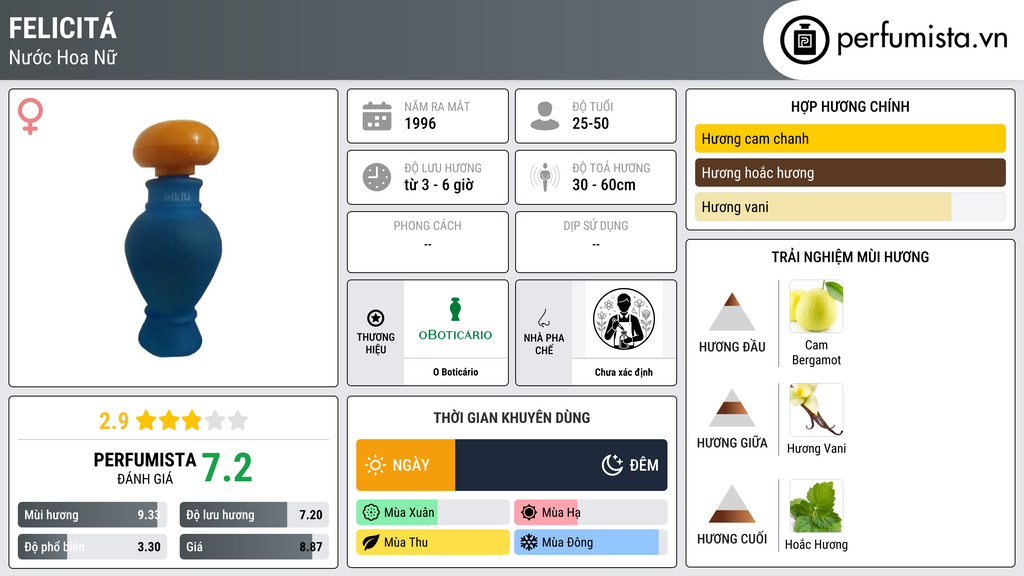Image resolution: width=1024 pixels, height=576 pixels.
Task: Click the release year 1996 value
Action: 420,123
